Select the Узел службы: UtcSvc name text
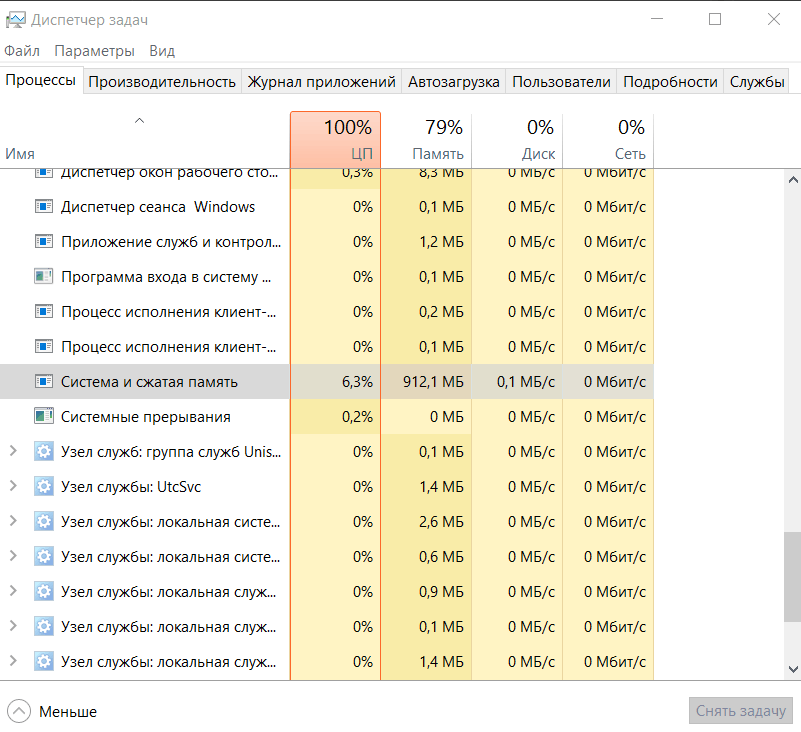Screen dimensions: 801x732 pos(131,487)
